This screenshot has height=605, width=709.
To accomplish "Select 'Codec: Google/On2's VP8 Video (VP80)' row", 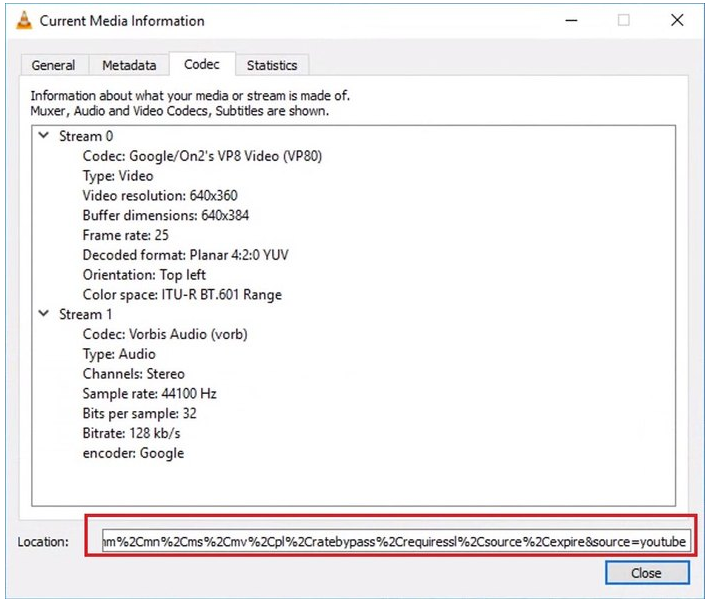I will pyautogui.click(x=202, y=156).
